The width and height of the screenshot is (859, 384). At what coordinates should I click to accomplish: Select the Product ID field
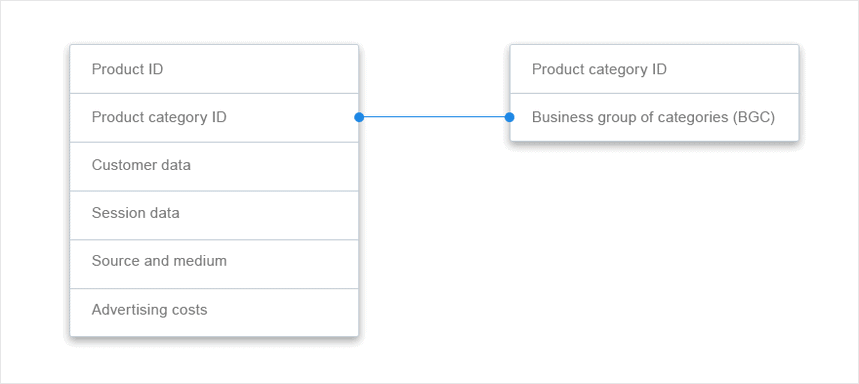(x=214, y=69)
